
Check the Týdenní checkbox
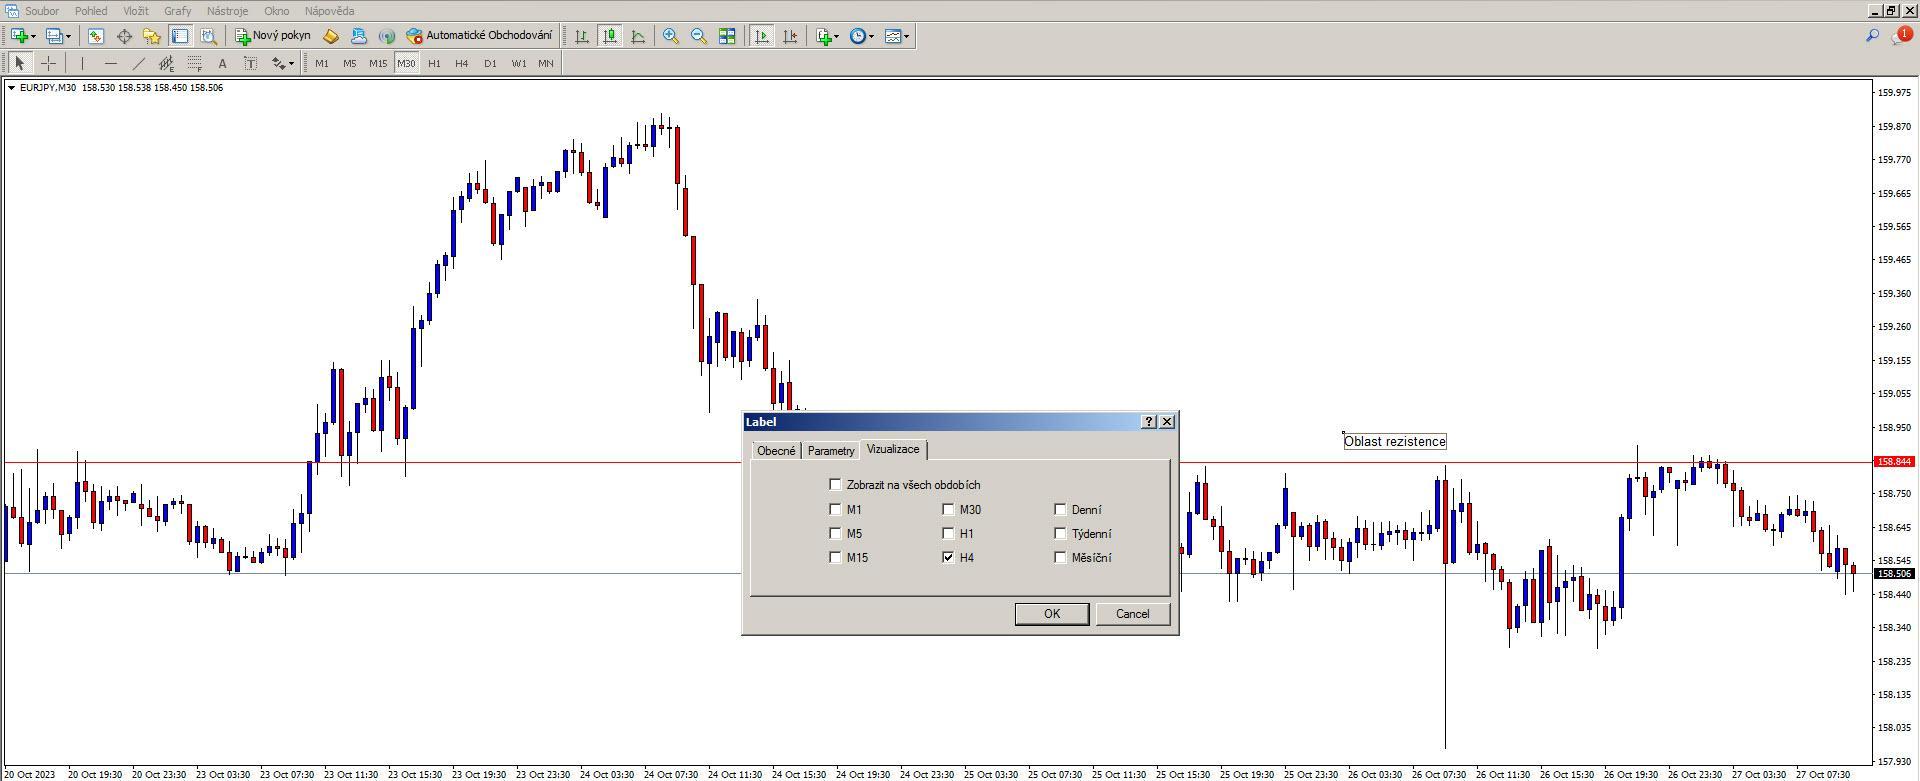tap(1060, 533)
